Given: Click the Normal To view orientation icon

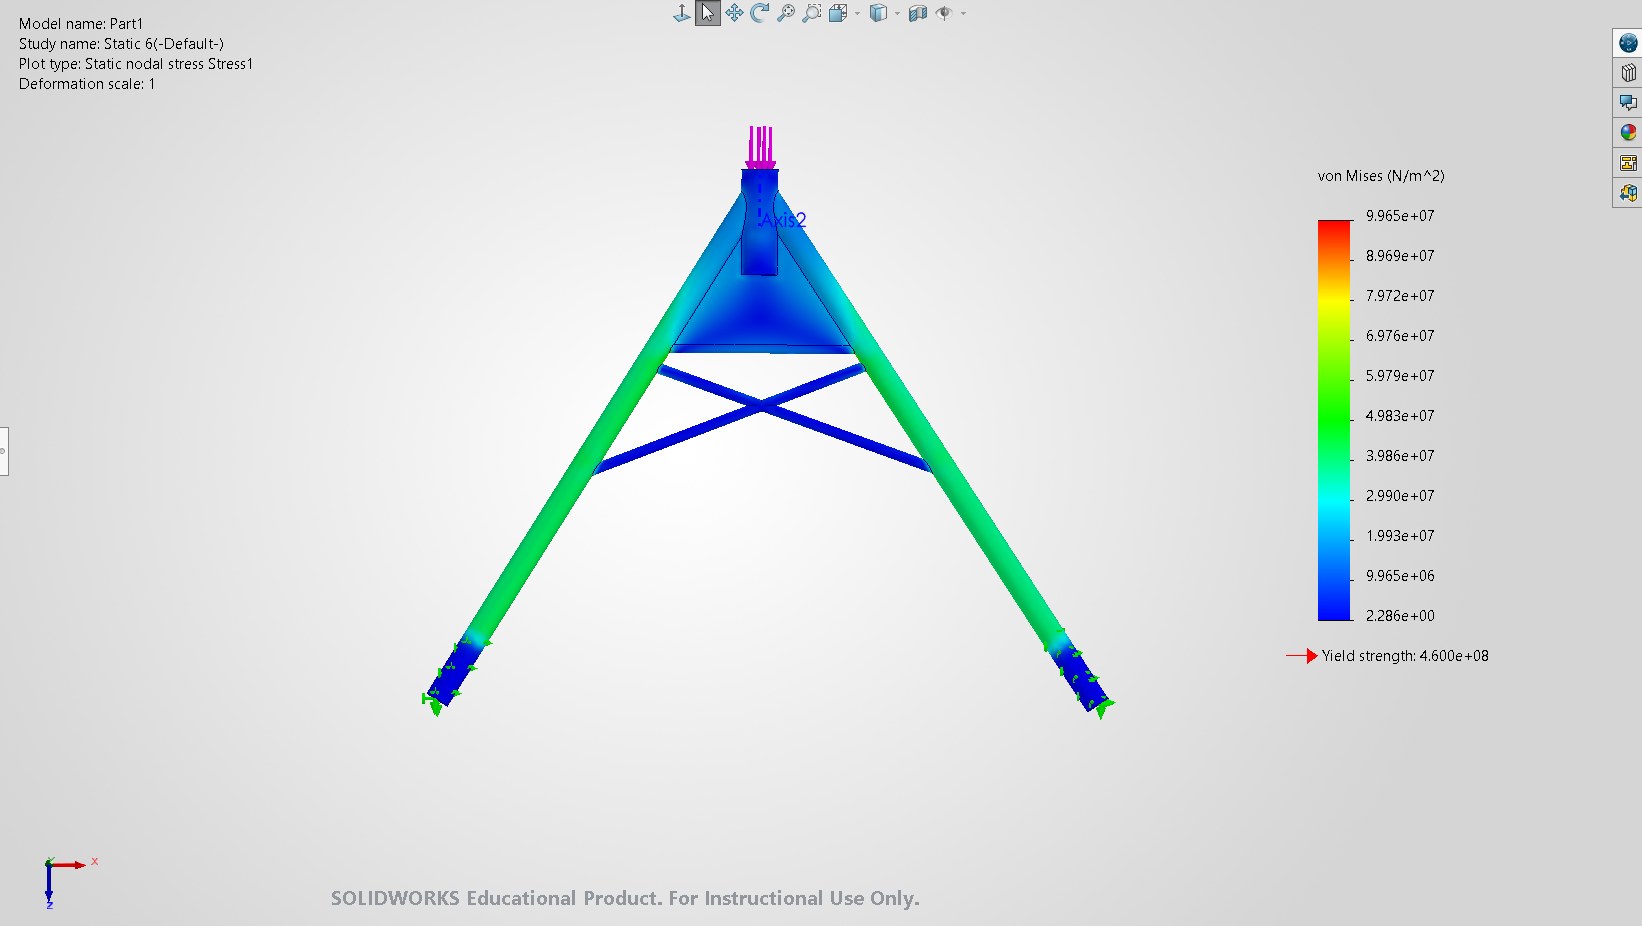Looking at the screenshot, I should pos(682,13).
